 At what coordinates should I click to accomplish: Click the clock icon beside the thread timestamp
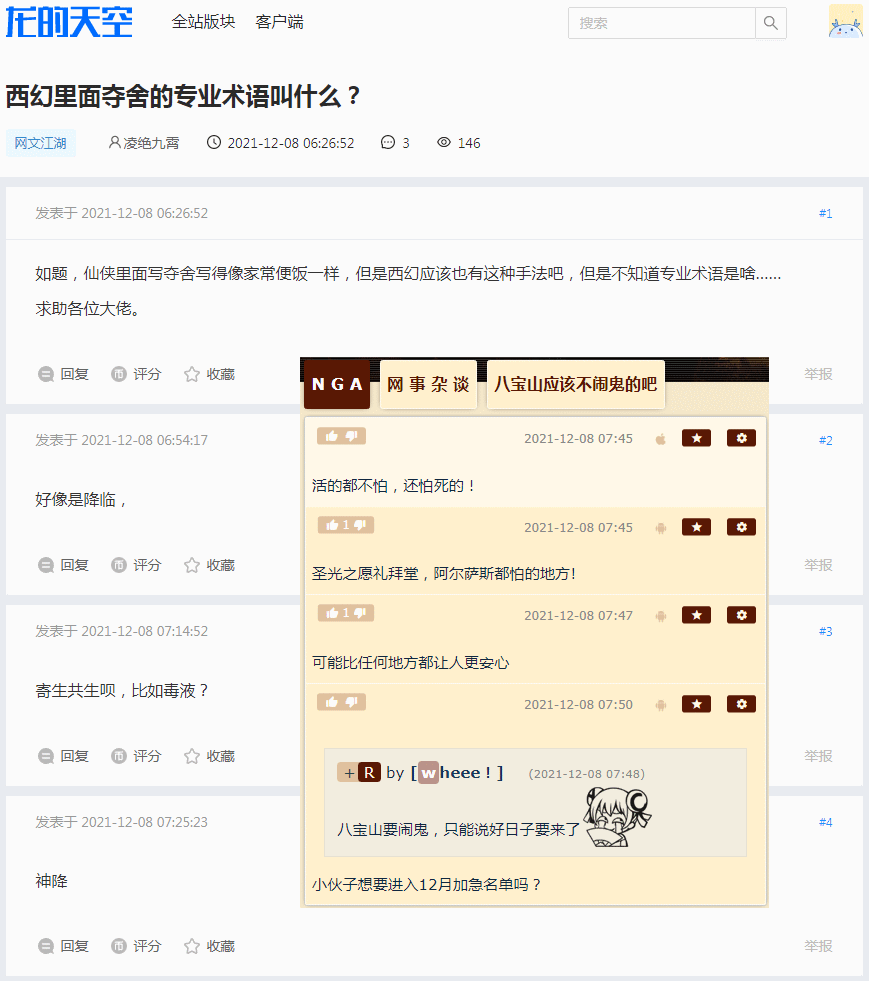pos(213,142)
